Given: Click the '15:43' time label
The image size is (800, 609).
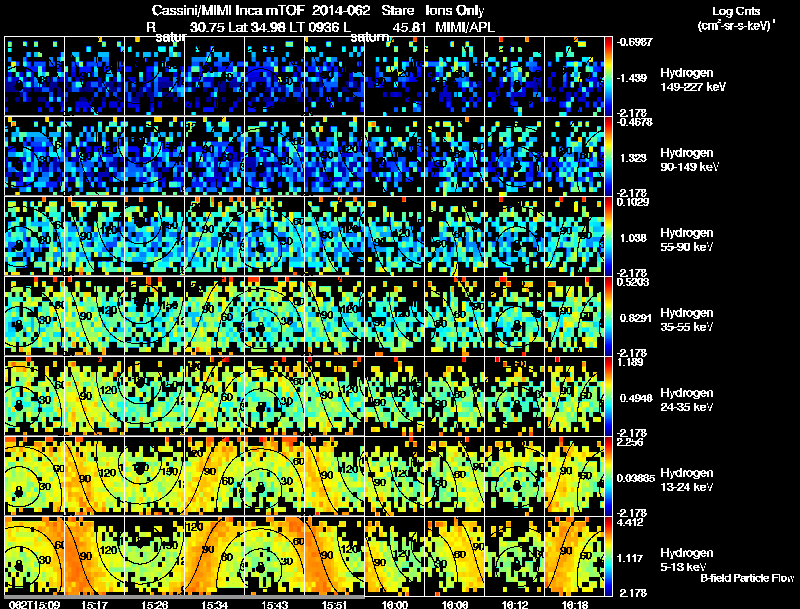Looking at the screenshot, I should (x=274, y=604).
